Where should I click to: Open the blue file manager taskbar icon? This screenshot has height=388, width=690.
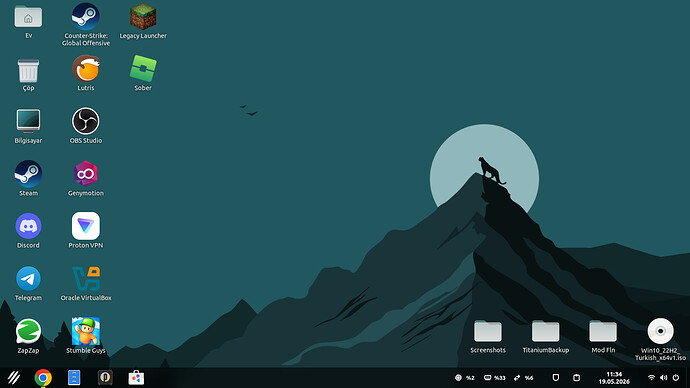pyautogui.click(x=74, y=377)
